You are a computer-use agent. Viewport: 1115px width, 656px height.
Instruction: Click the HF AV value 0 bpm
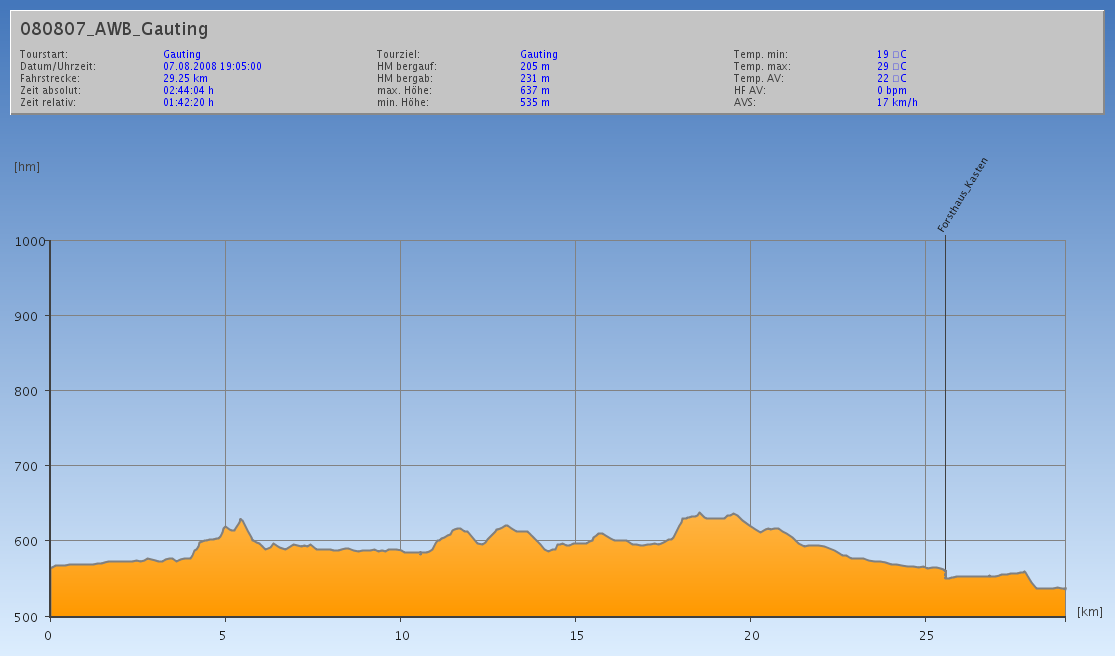[891, 90]
